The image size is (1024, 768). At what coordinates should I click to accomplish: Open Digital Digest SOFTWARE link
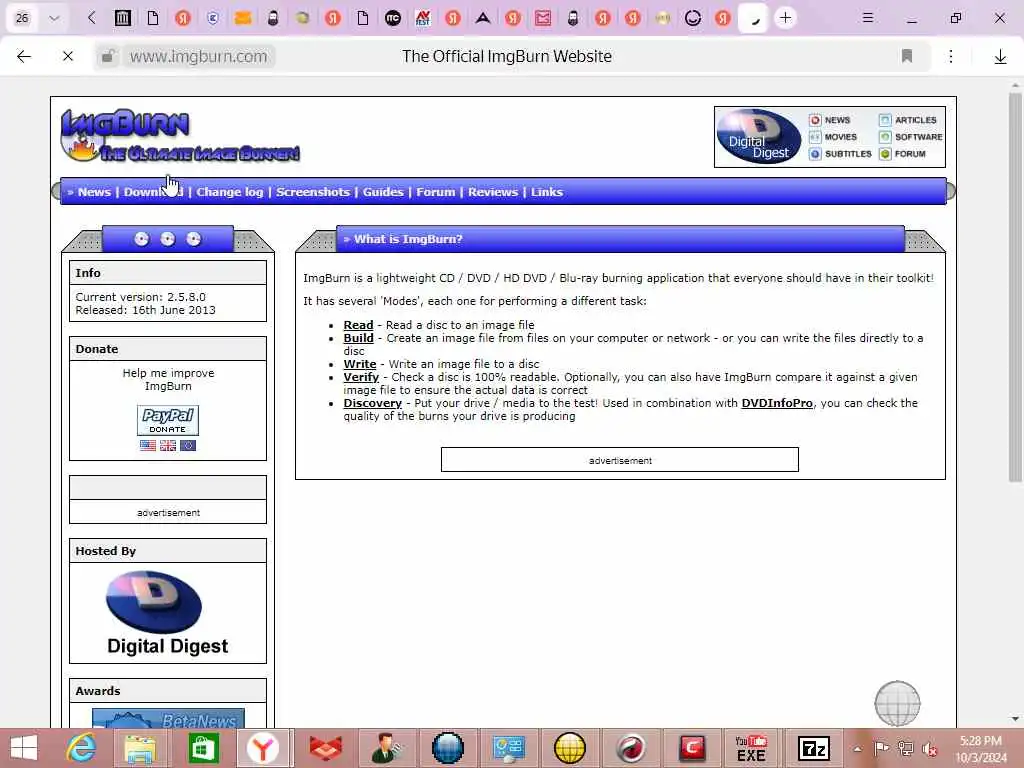tap(911, 137)
